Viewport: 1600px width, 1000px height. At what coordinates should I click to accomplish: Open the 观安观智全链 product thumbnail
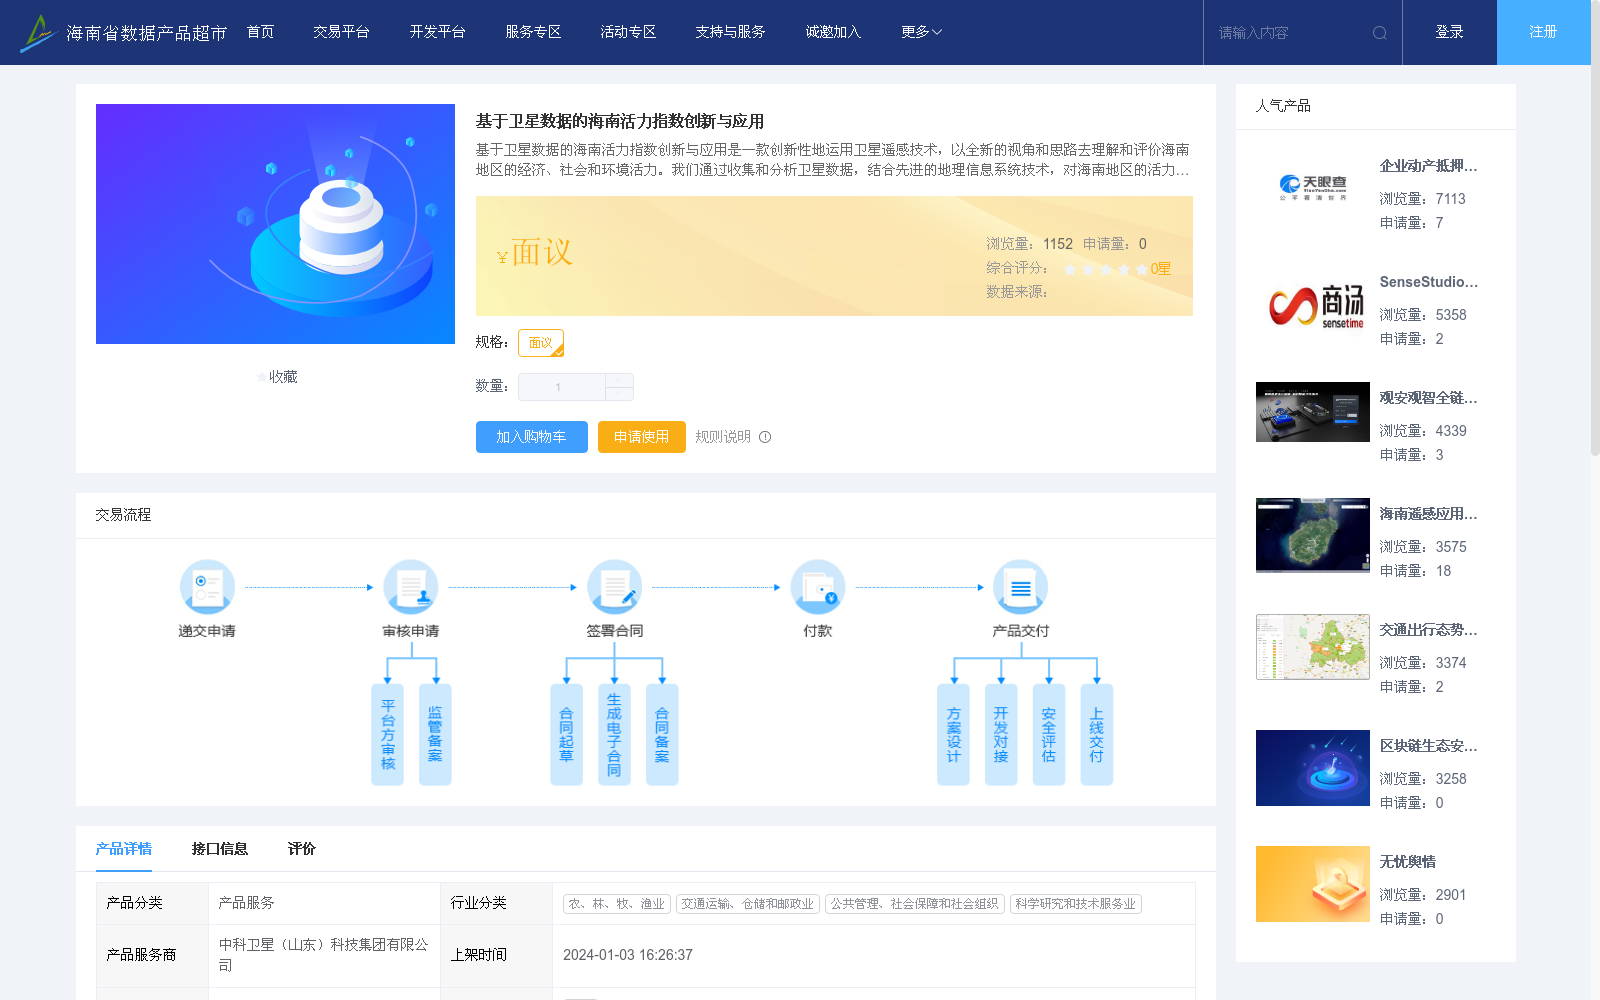tap(1313, 412)
